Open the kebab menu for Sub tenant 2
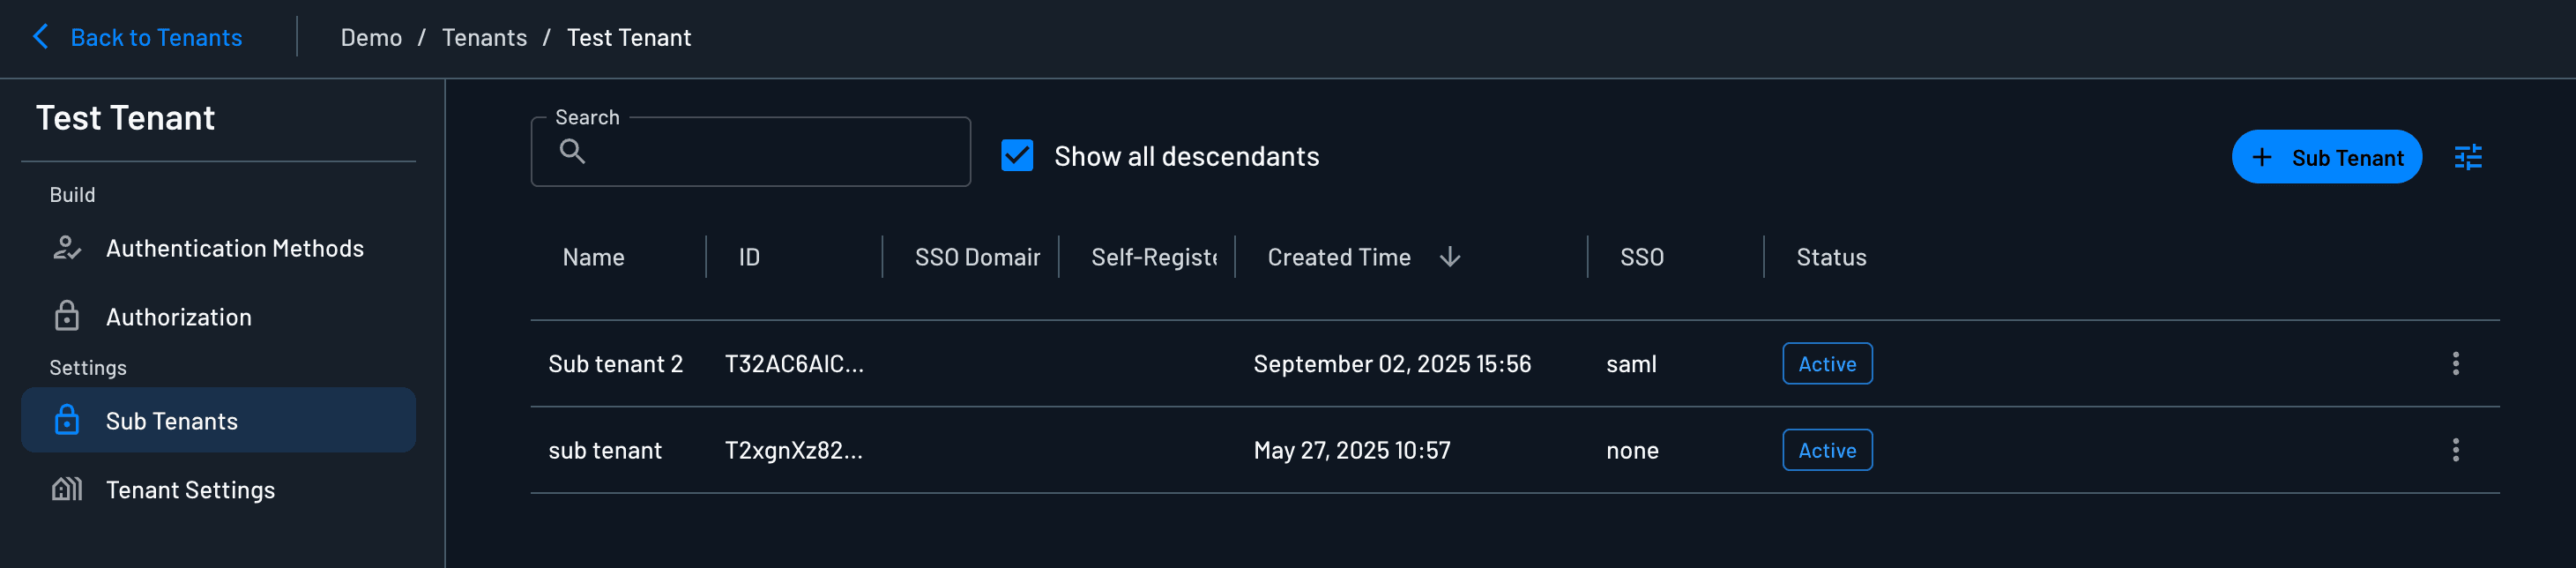 click(x=2457, y=363)
